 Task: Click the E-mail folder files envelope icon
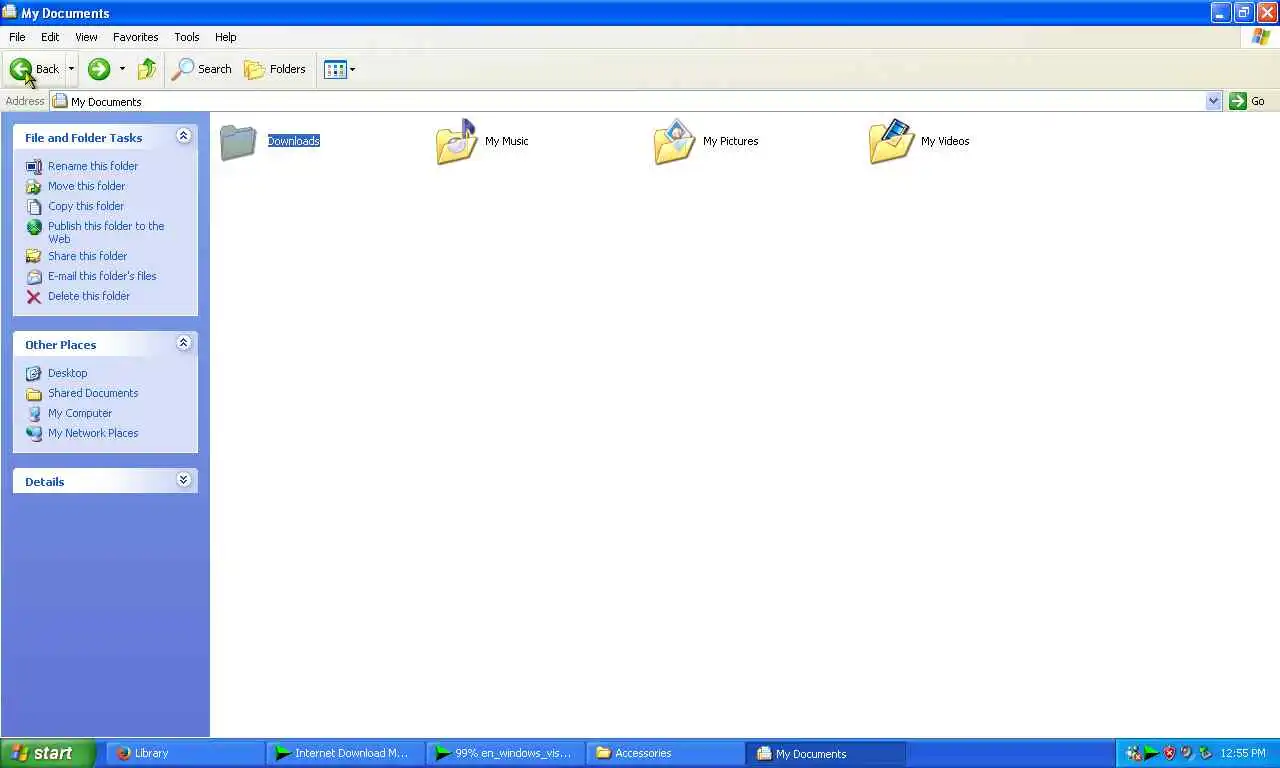pos(34,276)
